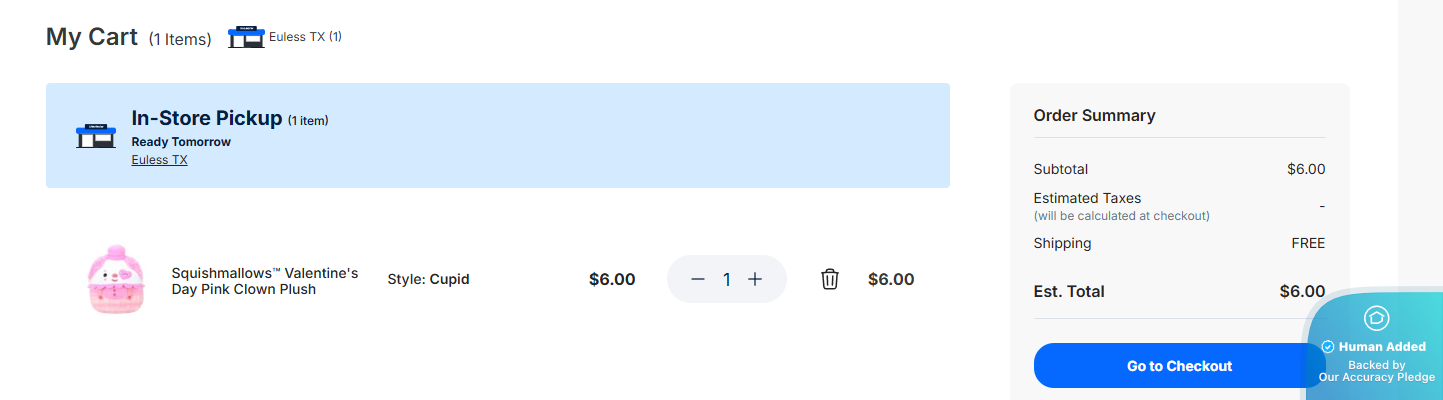Click the store icon beside My Cart
Viewport: 1443px width, 400px height.
pos(246,37)
